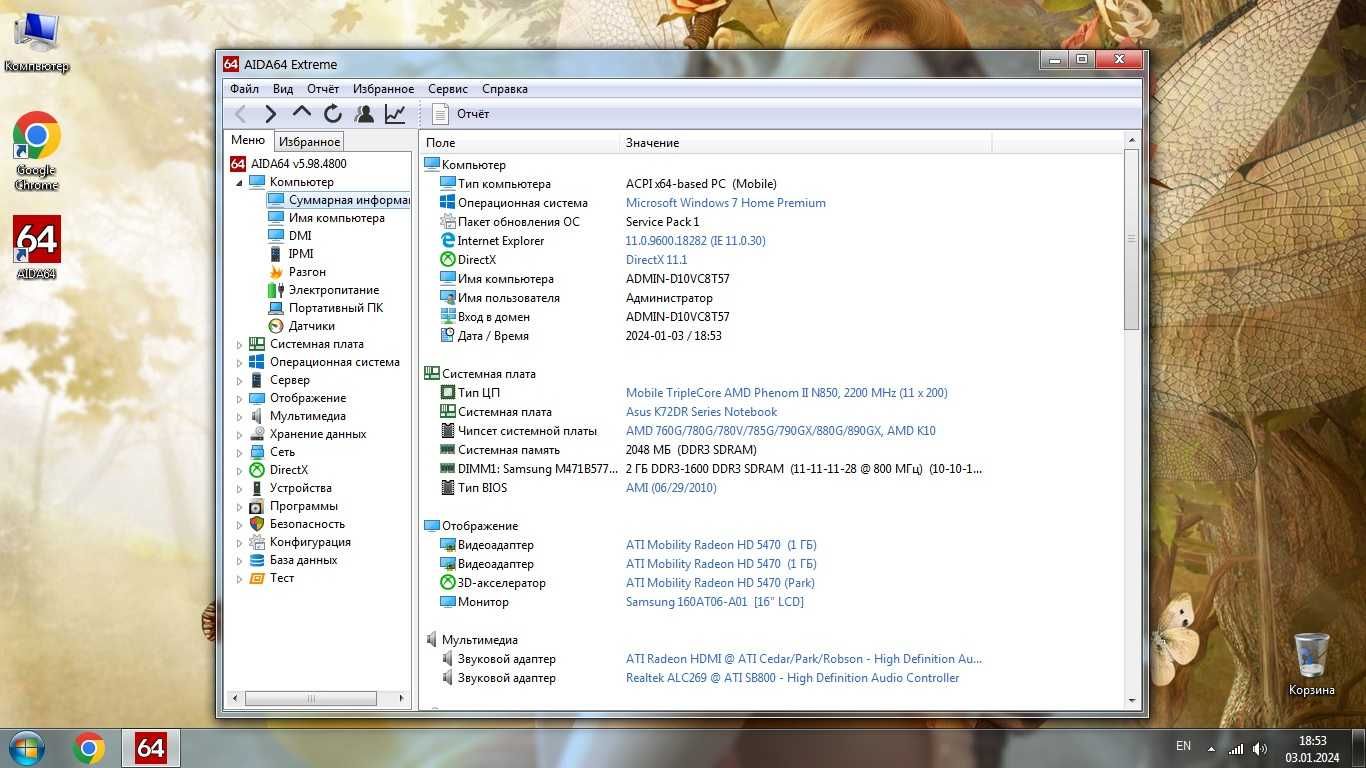Expand the Операционная система tree node

coord(239,362)
